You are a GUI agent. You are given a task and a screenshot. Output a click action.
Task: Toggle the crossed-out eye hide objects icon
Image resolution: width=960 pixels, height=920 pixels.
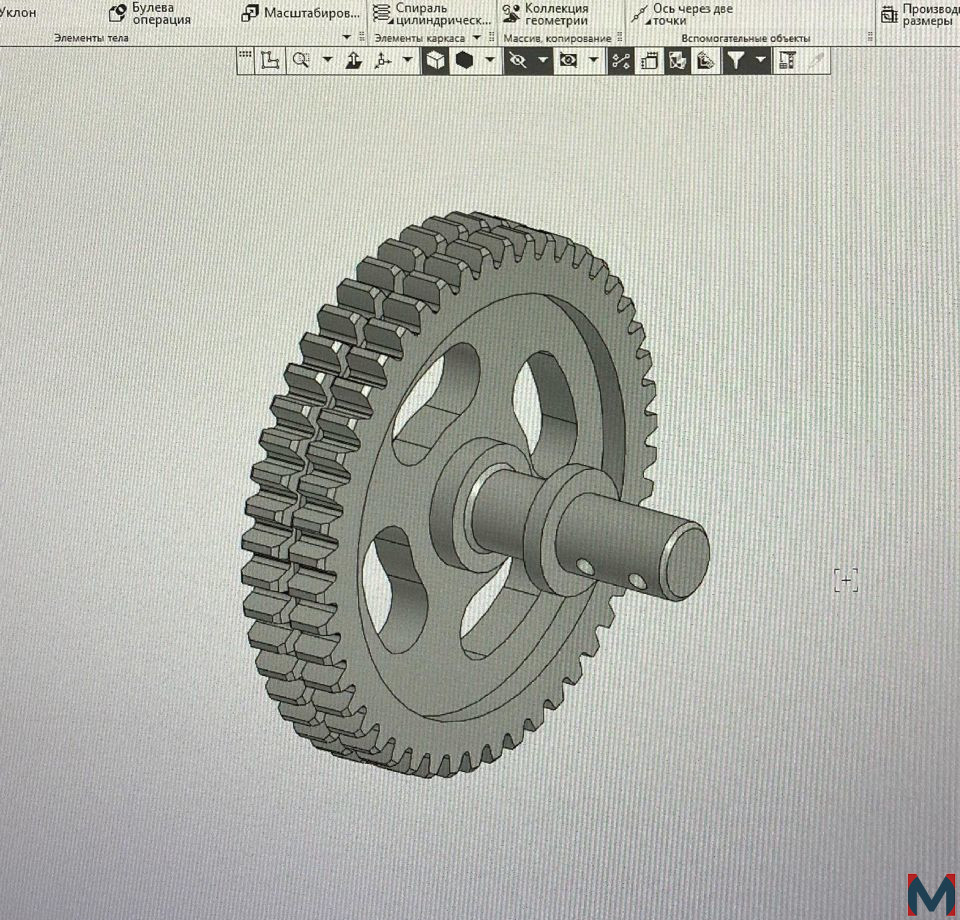click(x=518, y=61)
